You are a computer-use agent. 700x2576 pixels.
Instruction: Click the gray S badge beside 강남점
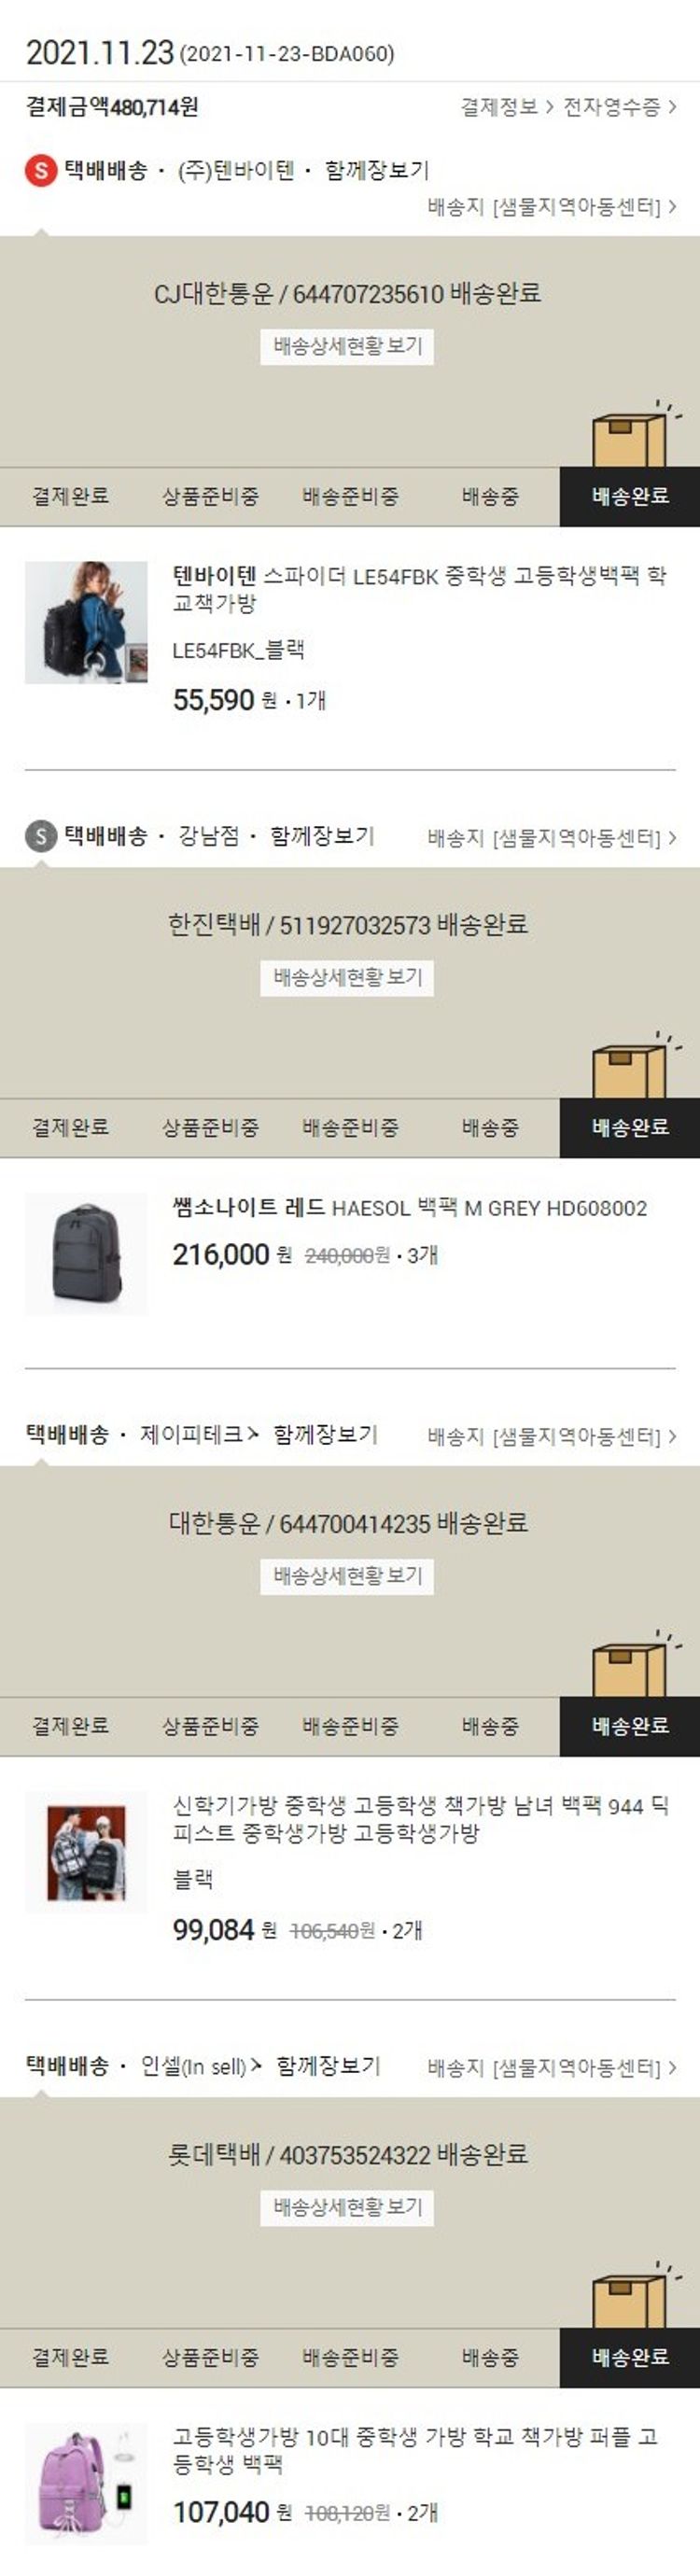pos(40,836)
